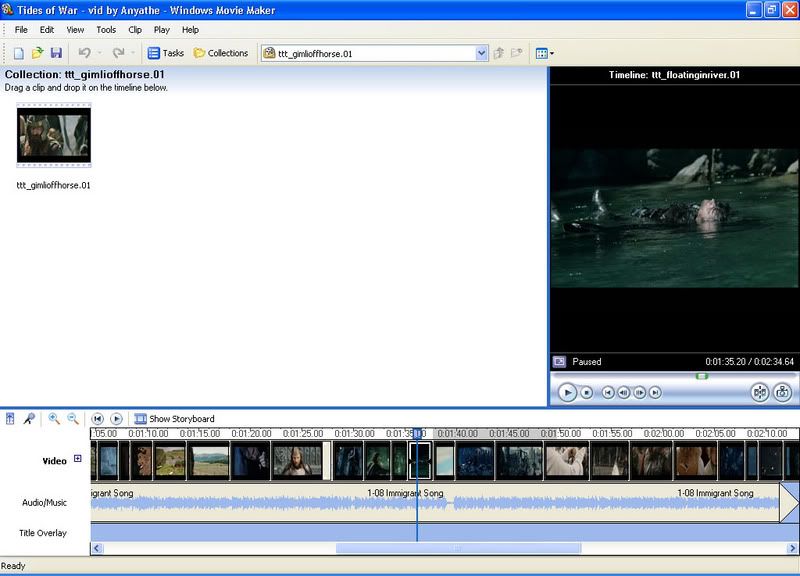This screenshot has width=800, height=576.
Task: Click the 0:02:00.00 mark on the ruler
Action: coord(663,434)
